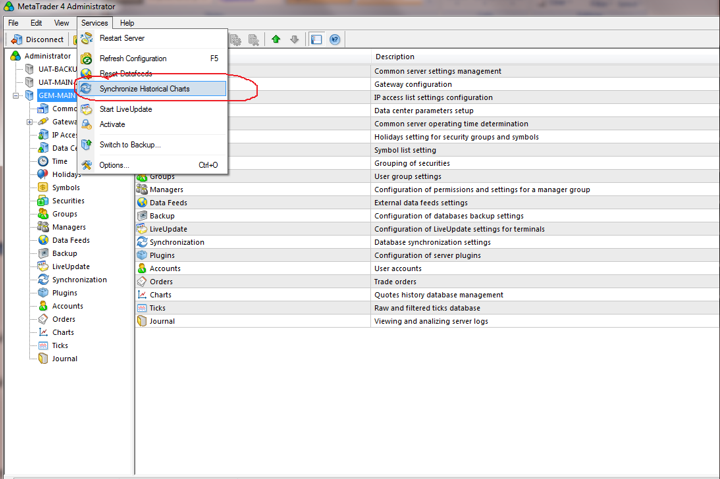Image resolution: width=720 pixels, height=479 pixels.
Task: Click the Ticks icon in tree
Action: (43, 345)
